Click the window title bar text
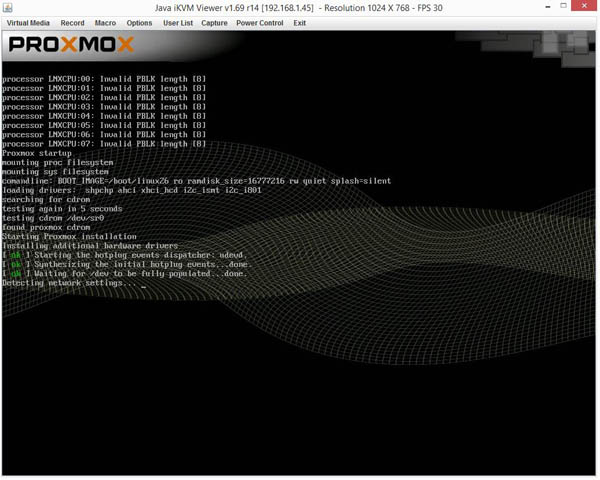 tap(298, 8)
